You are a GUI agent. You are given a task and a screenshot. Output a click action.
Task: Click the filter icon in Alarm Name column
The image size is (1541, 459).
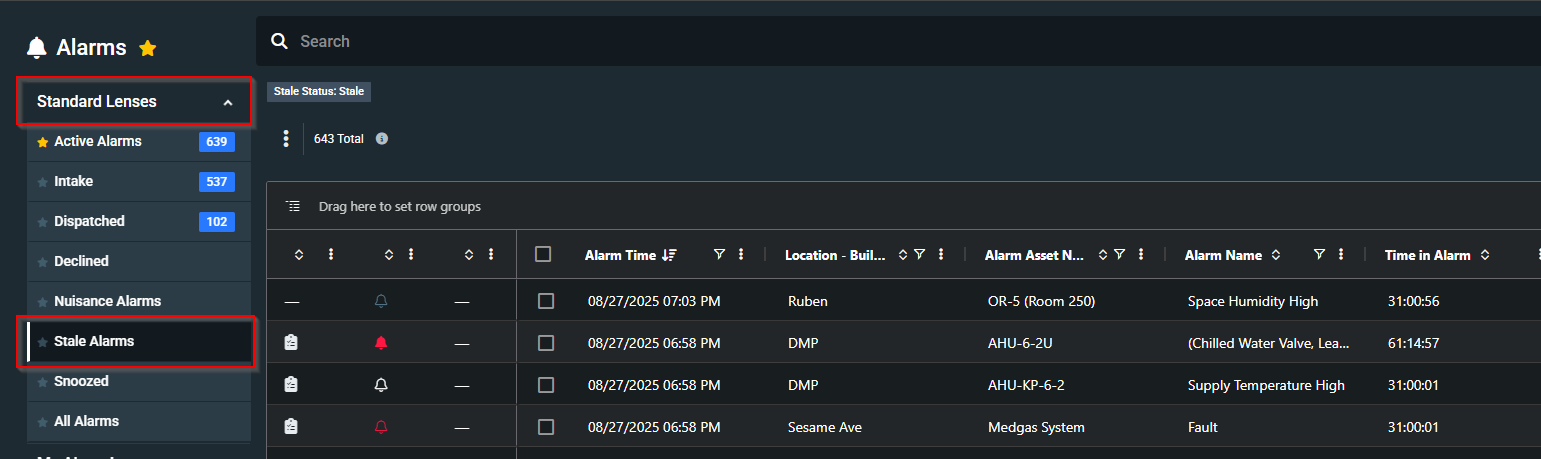[x=1319, y=255]
